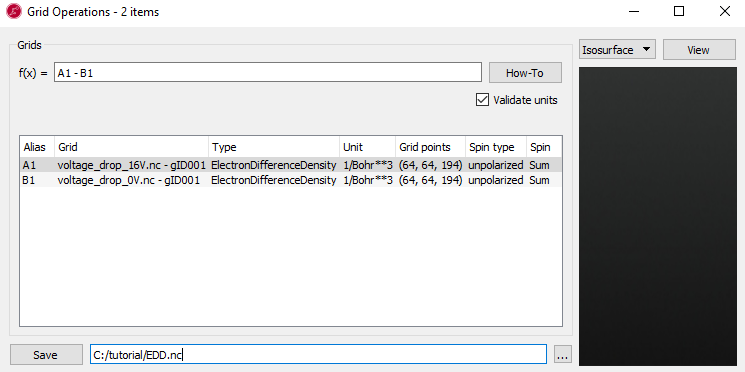Click the f(x) formula input field

268,73
